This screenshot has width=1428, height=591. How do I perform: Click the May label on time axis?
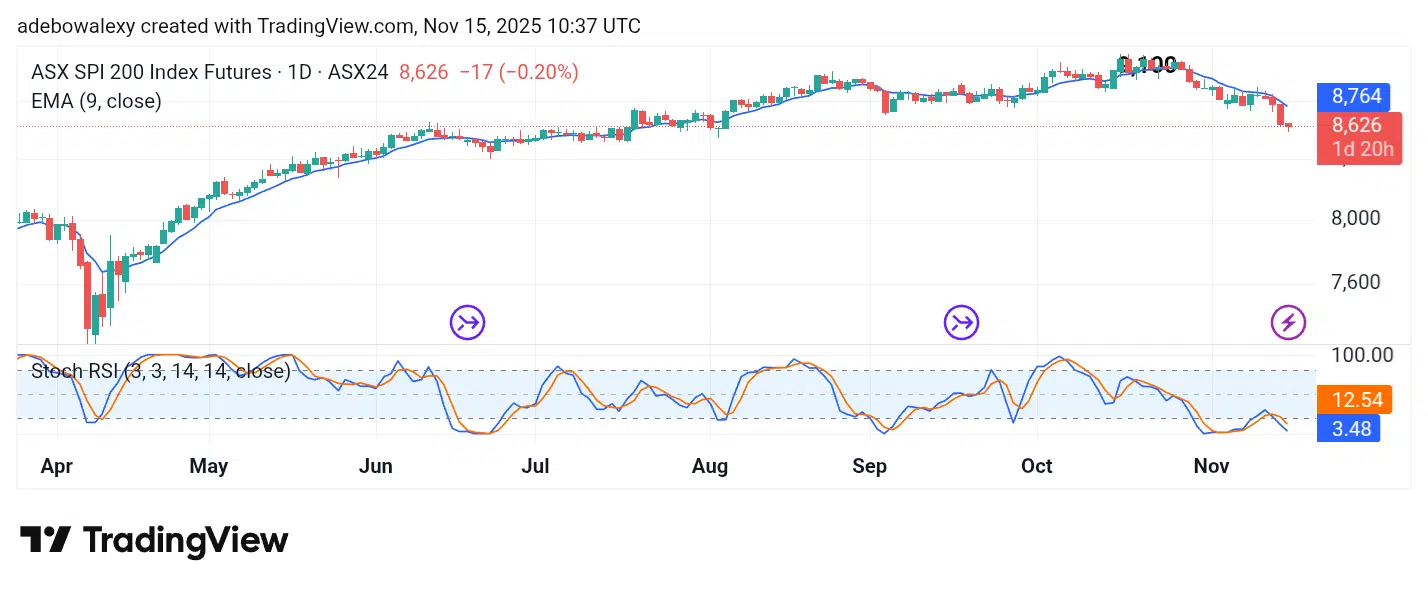[x=208, y=466]
